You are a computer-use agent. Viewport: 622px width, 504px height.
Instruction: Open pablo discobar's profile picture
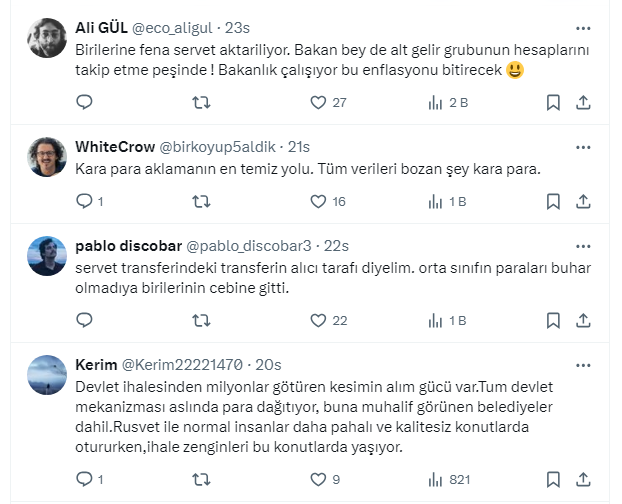[47, 256]
